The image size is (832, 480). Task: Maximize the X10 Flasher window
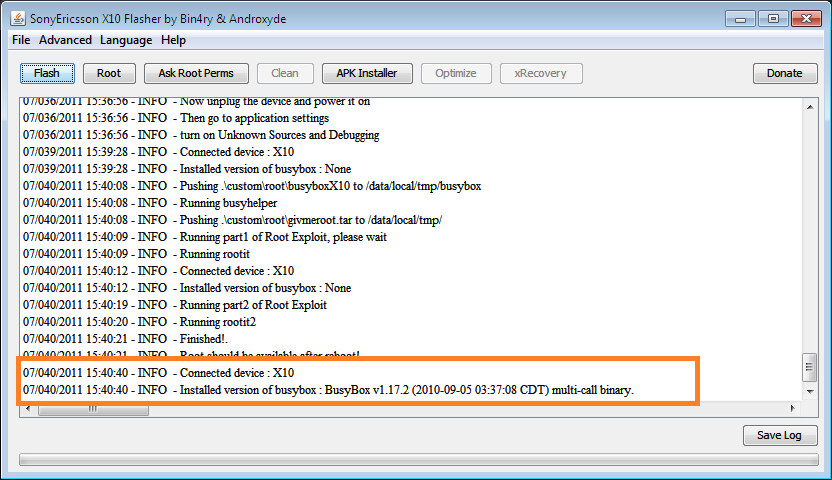773,19
